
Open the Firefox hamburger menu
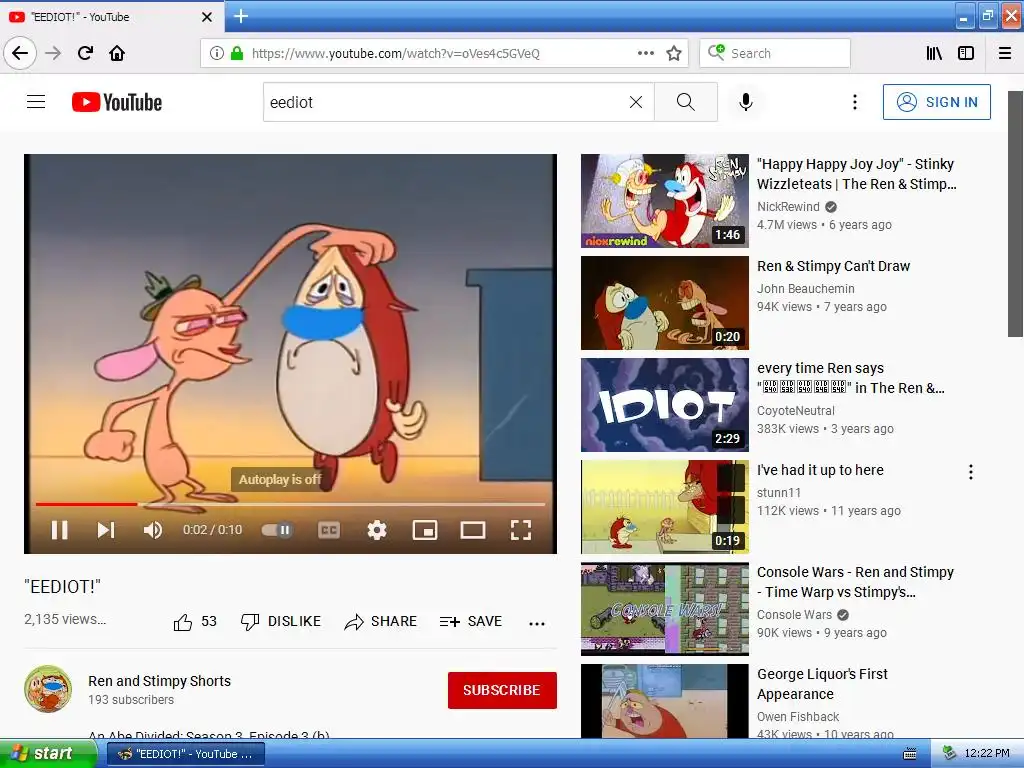coord(1005,53)
